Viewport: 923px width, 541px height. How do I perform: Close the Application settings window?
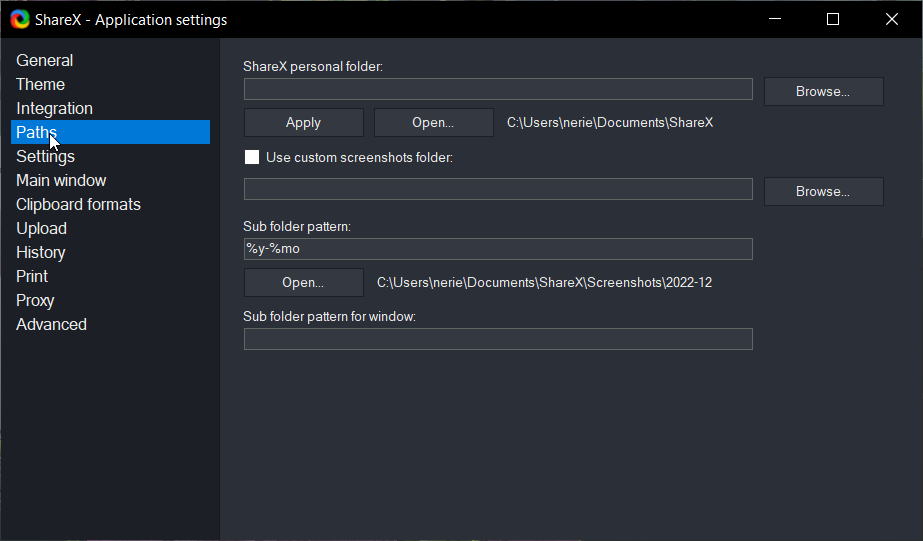click(x=892, y=19)
